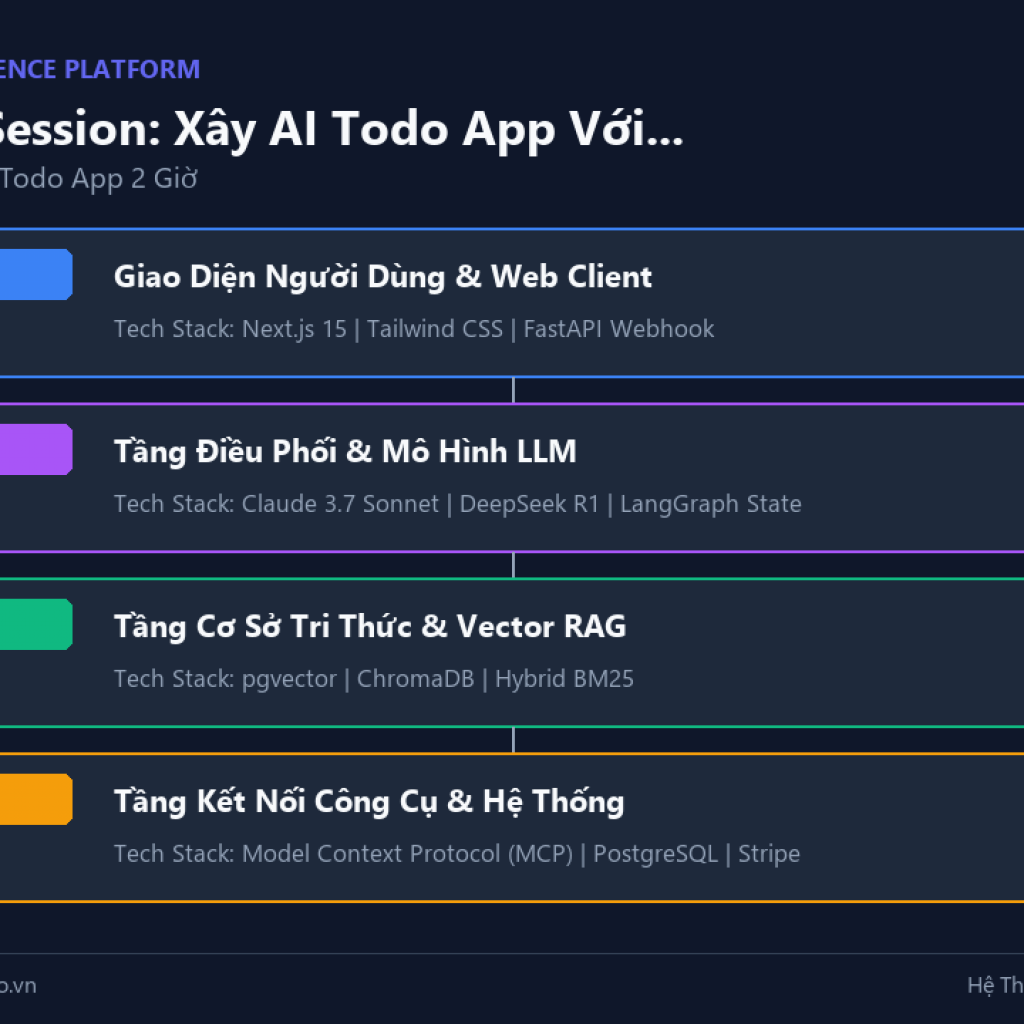Select 'Tầng Kết Nối Công Cụ & Hệ Thống' heading

(369, 801)
